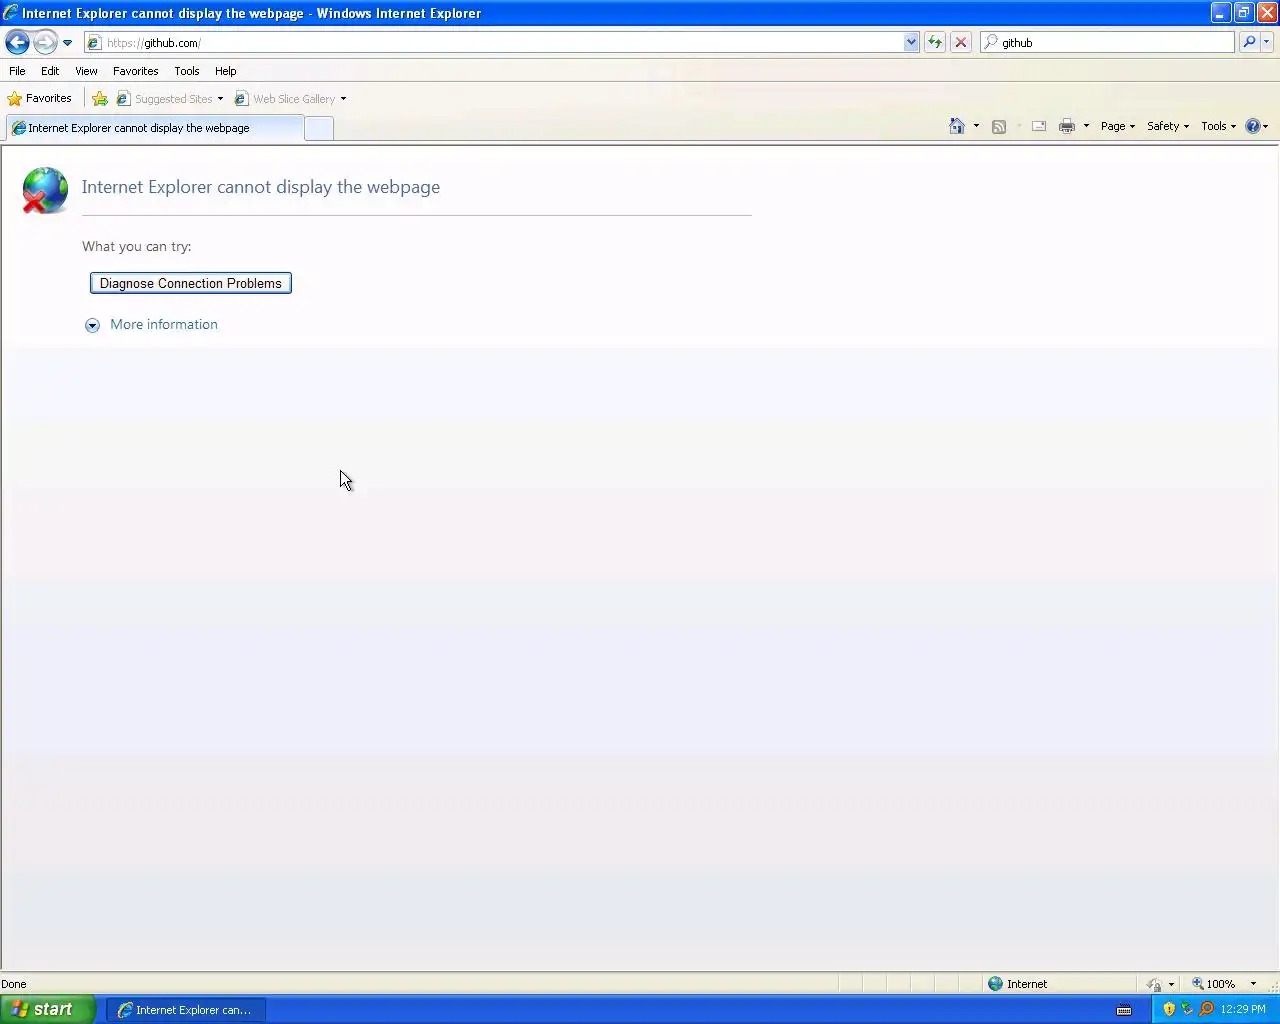
Task: Open Web Slice Gallery in favorites bar
Action: coord(285,99)
